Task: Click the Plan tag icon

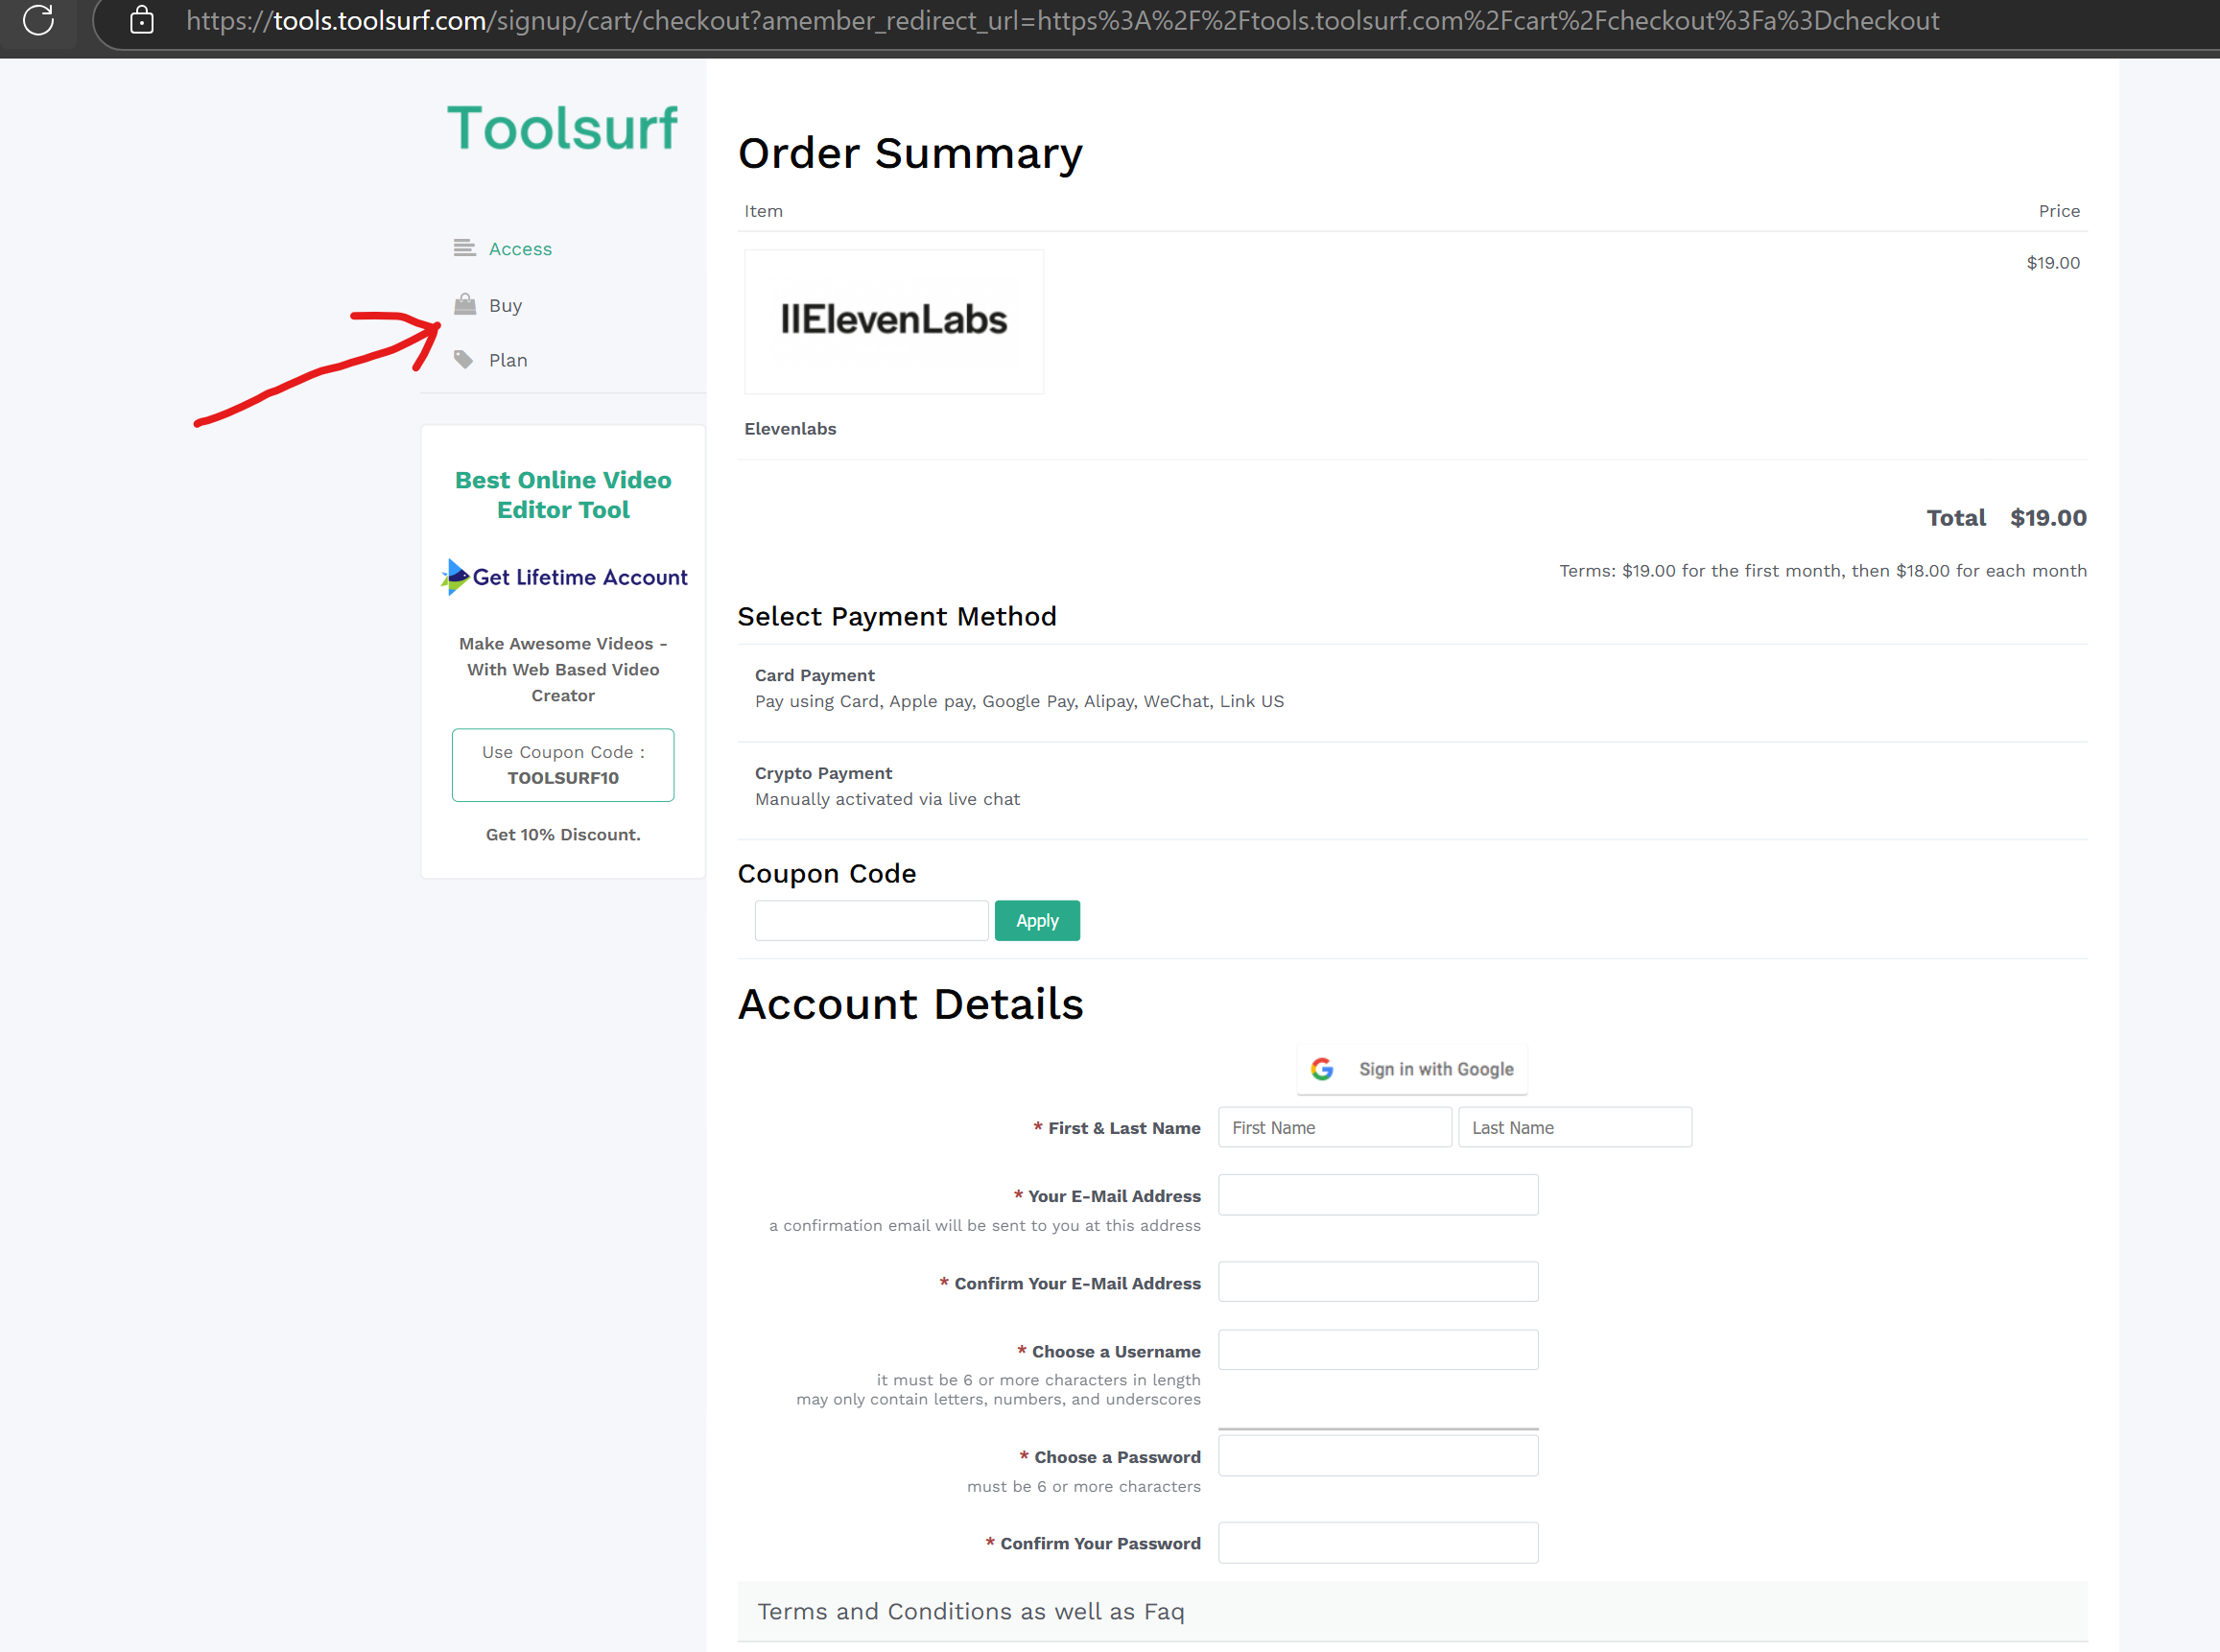Action: [464, 359]
